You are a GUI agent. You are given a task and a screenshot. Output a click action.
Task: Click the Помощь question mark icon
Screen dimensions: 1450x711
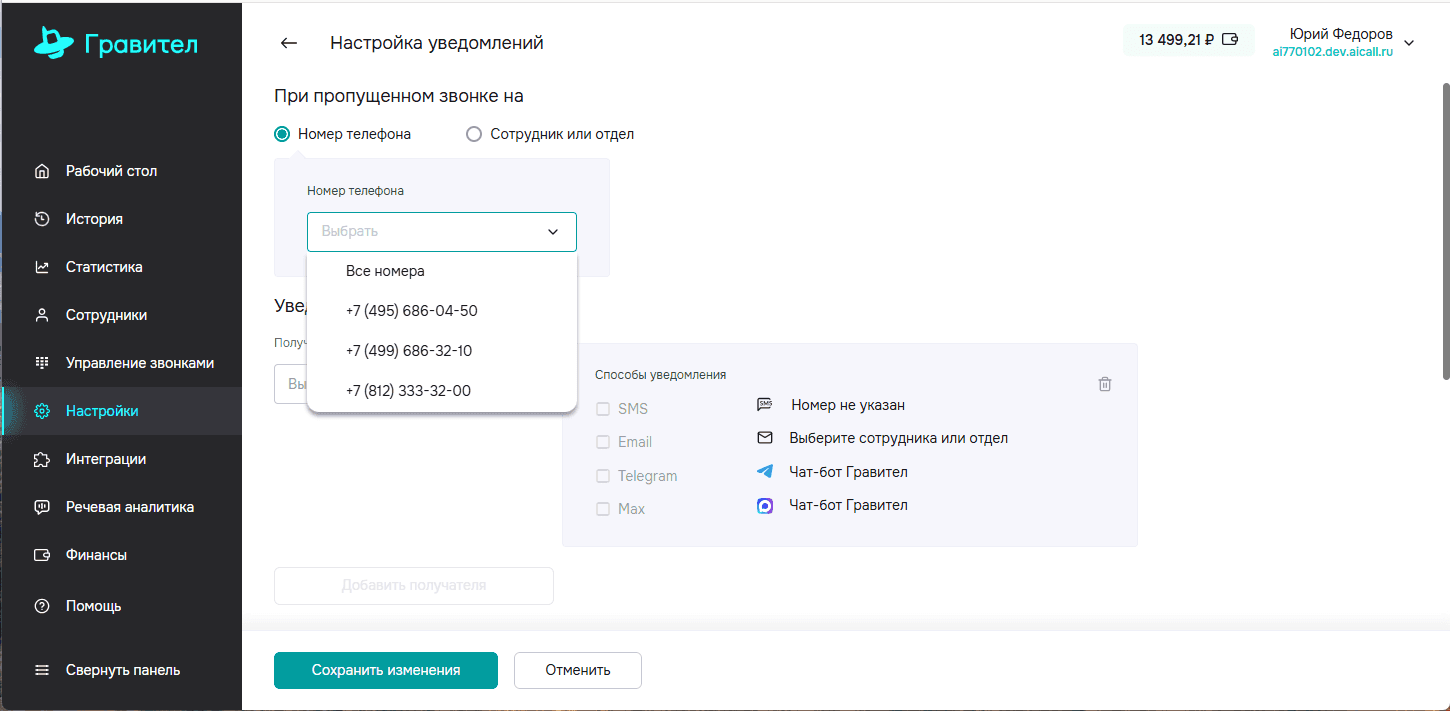pos(42,606)
